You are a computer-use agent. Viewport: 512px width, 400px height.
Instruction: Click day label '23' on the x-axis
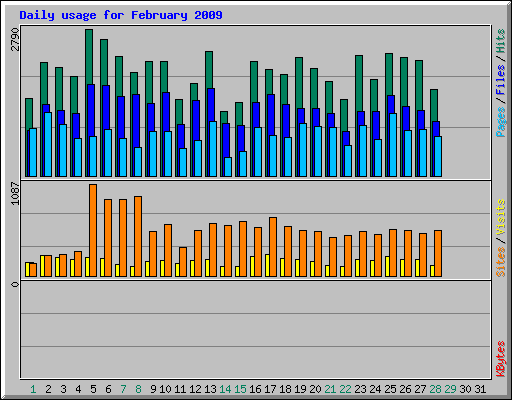(x=360, y=389)
